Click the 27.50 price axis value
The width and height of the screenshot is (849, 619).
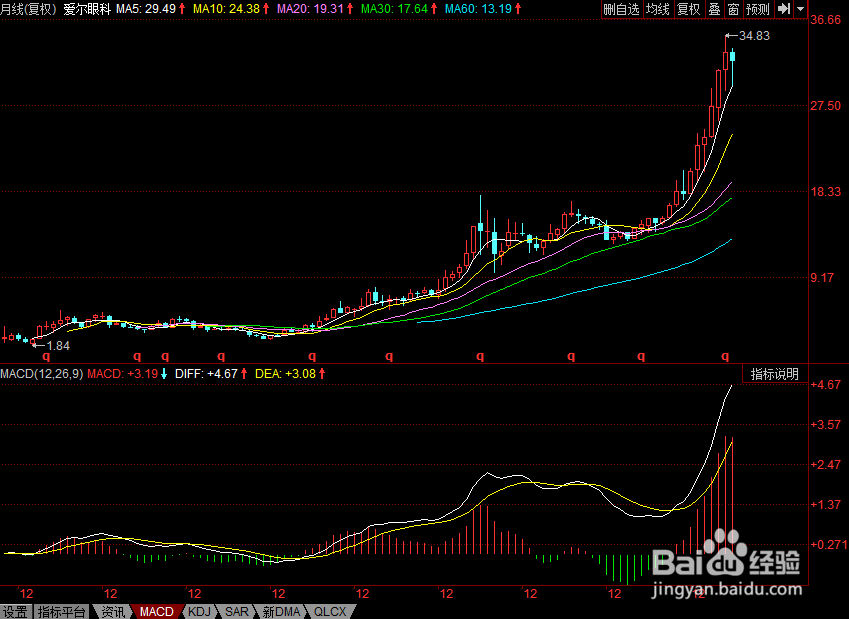826,106
